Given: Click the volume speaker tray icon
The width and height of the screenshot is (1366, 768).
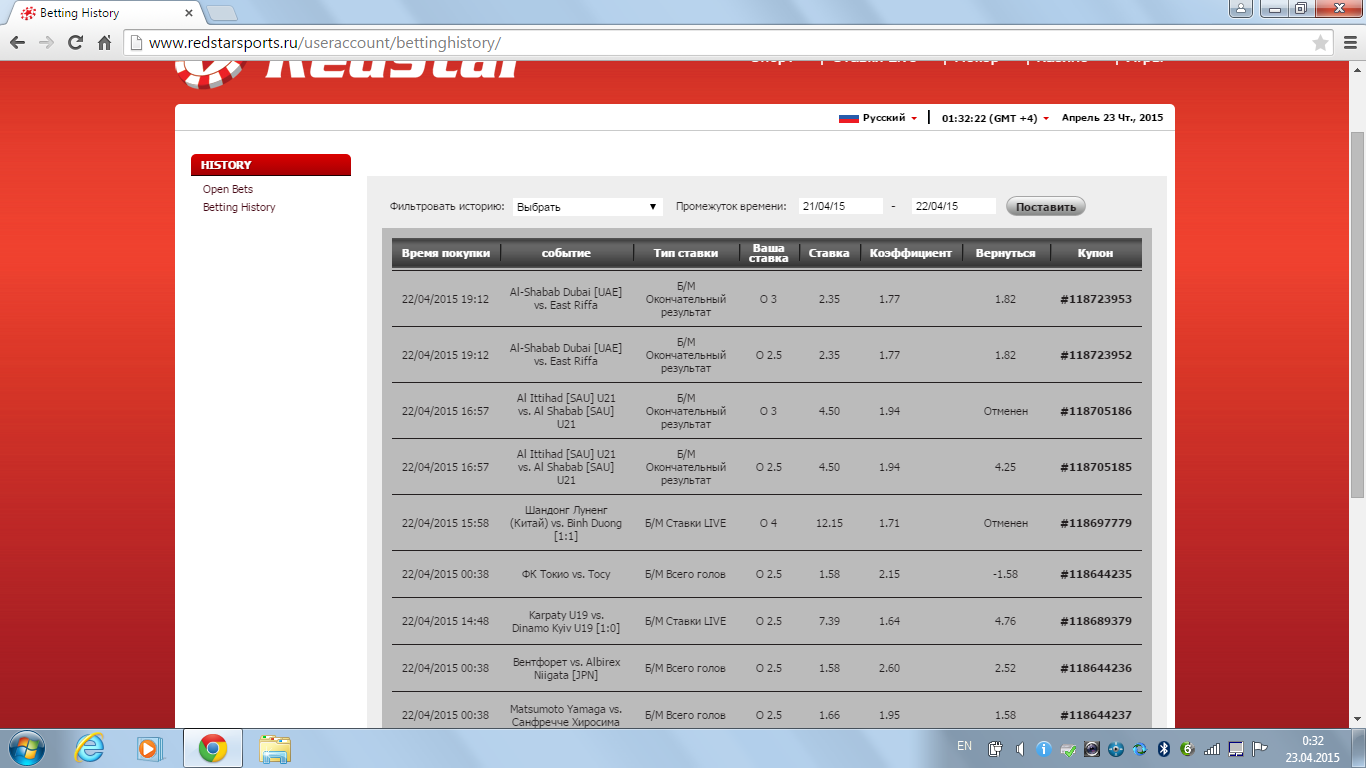Looking at the screenshot, I should coord(1019,748).
